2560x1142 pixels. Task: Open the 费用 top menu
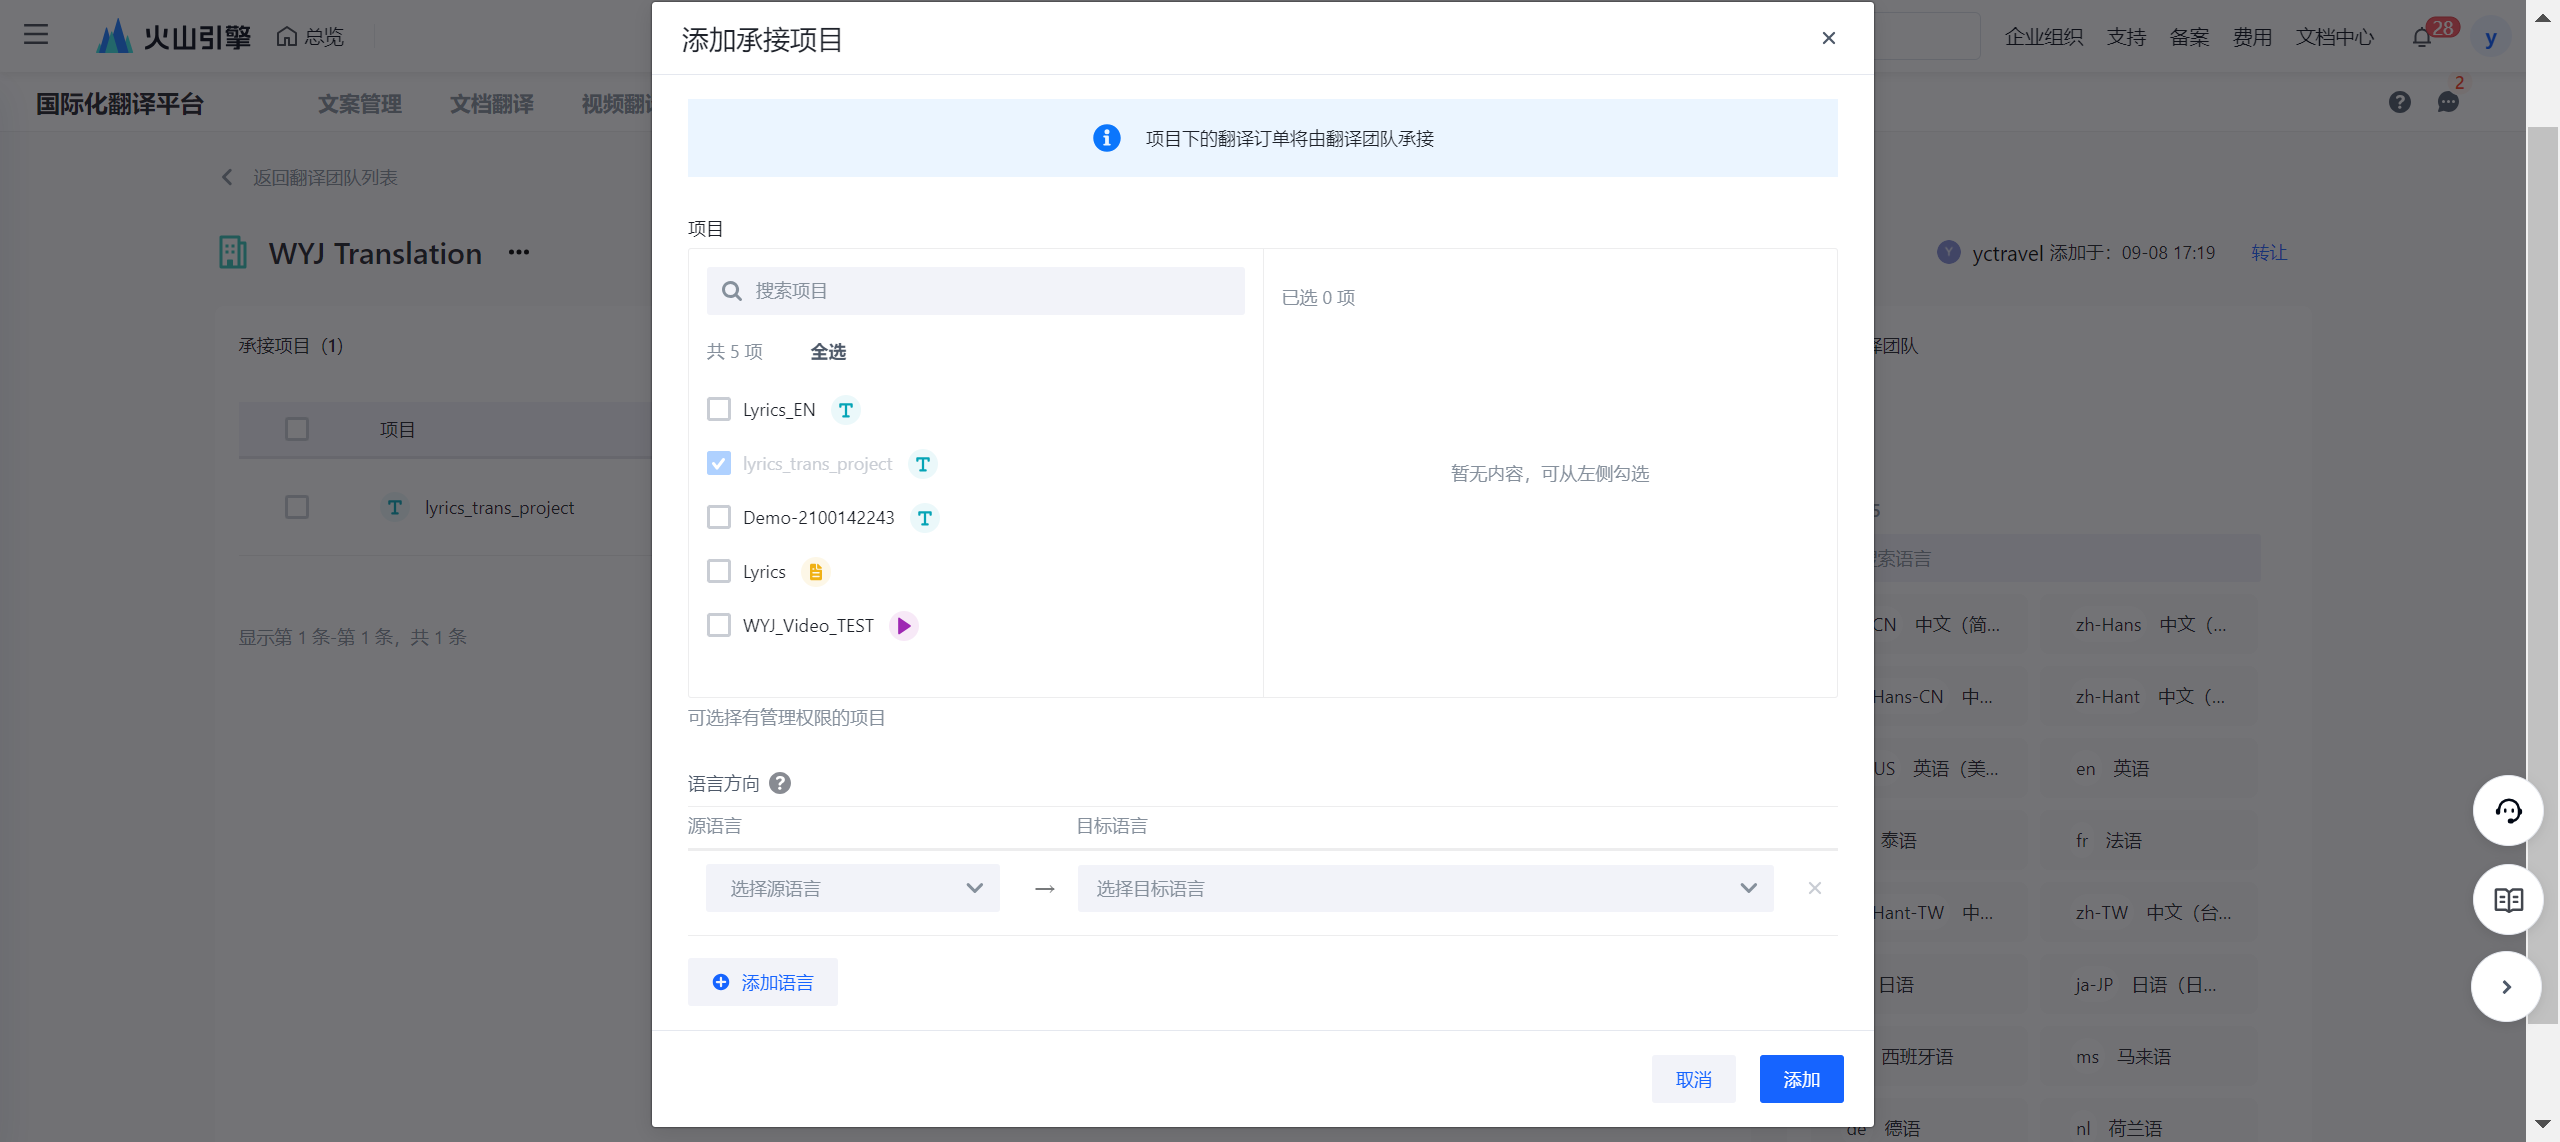(2252, 37)
